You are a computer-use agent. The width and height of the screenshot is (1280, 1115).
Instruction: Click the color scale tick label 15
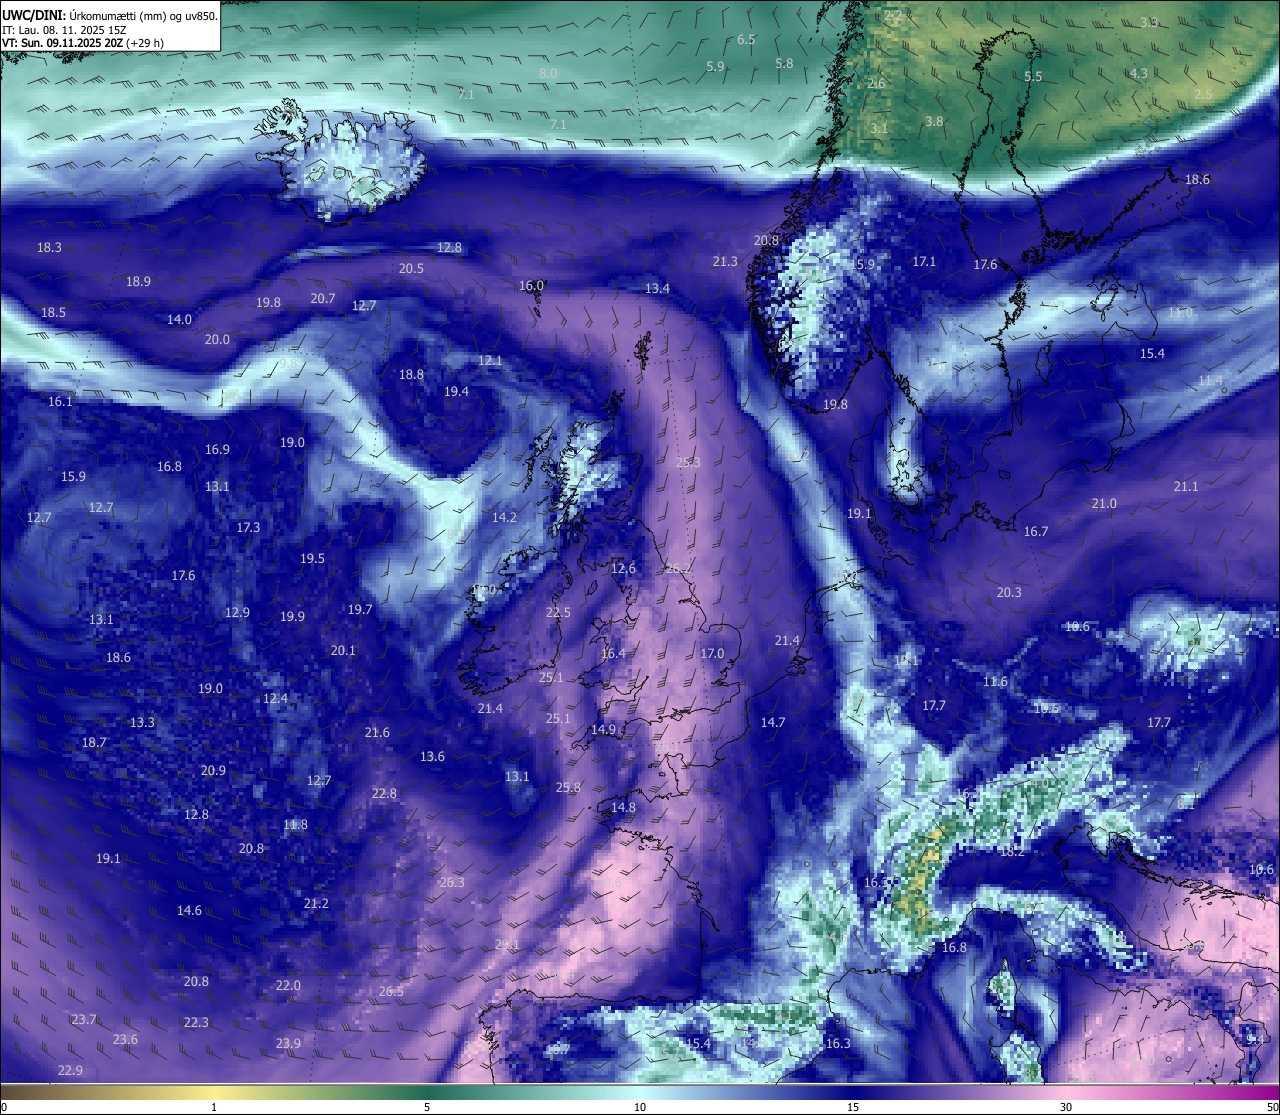pyautogui.click(x=853, y=1107)
